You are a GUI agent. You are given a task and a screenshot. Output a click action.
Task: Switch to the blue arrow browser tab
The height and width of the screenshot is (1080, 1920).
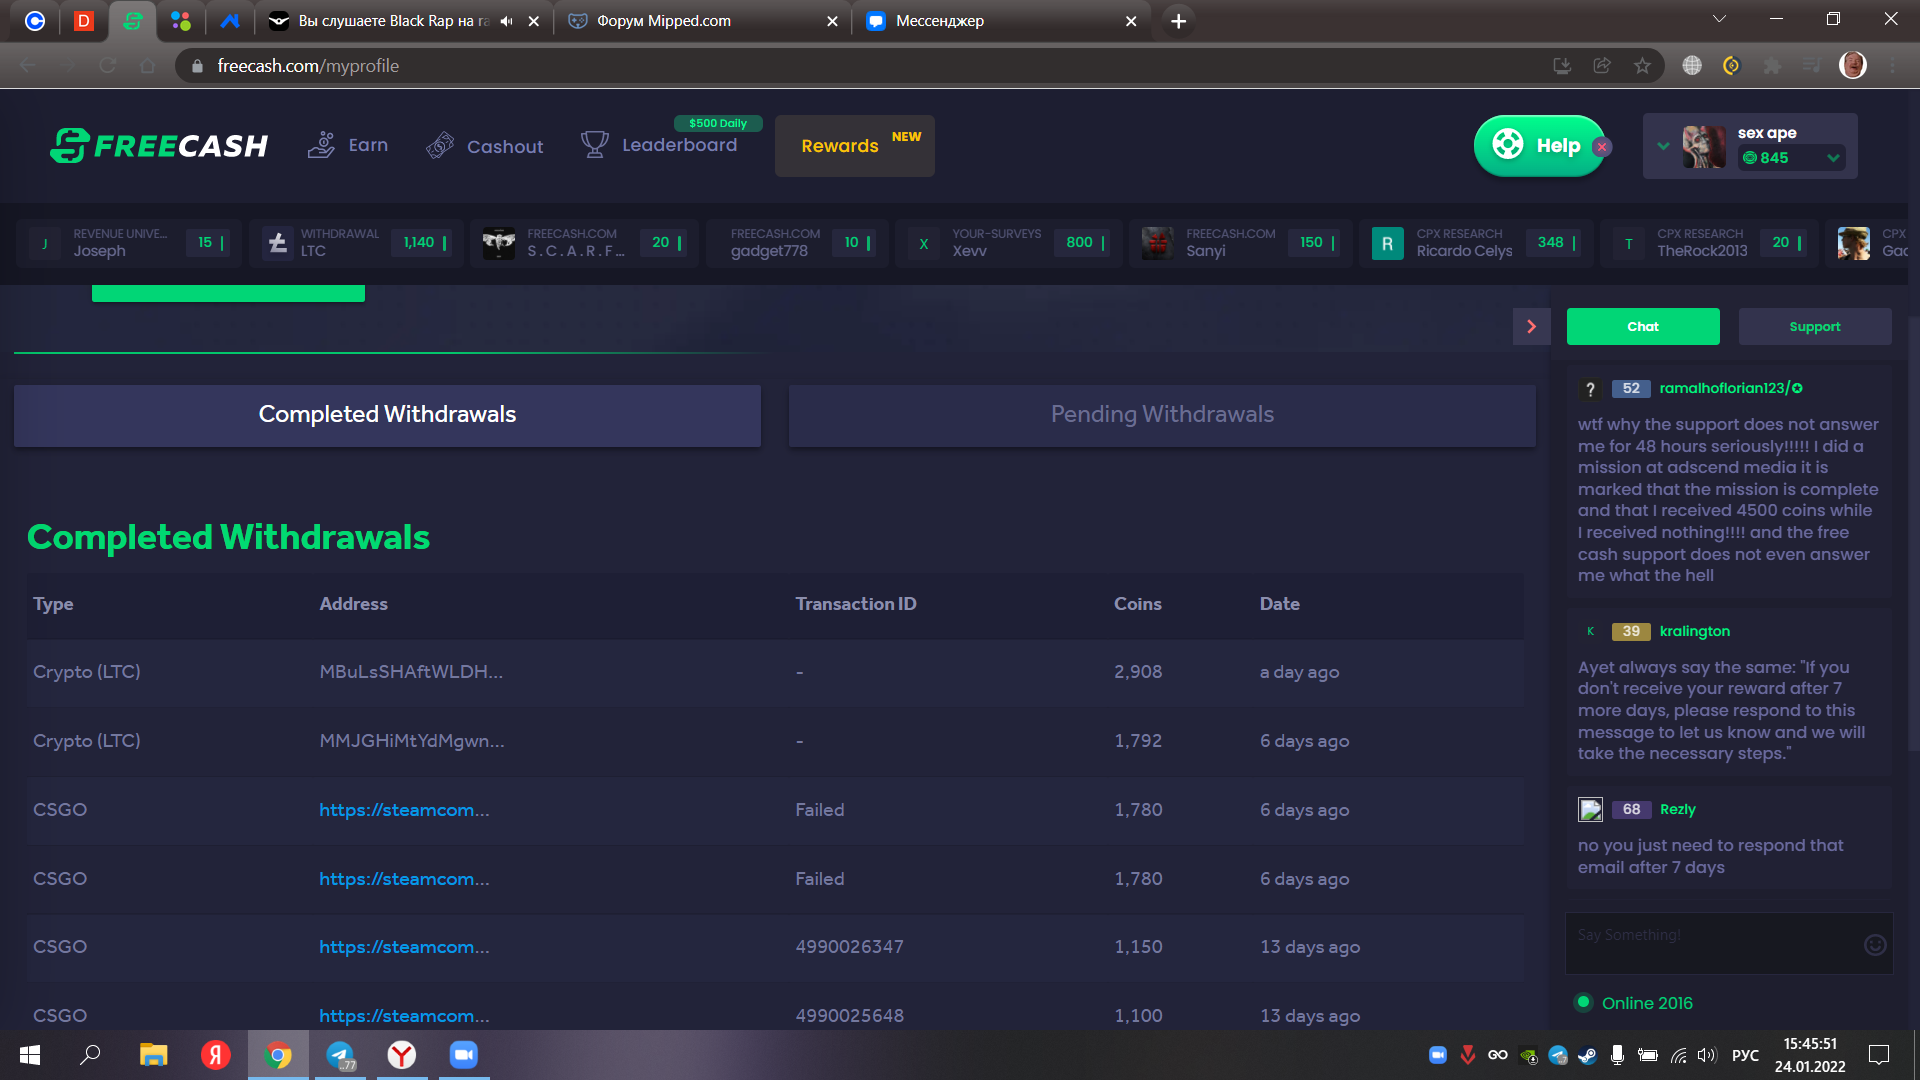tap(230, 21)
